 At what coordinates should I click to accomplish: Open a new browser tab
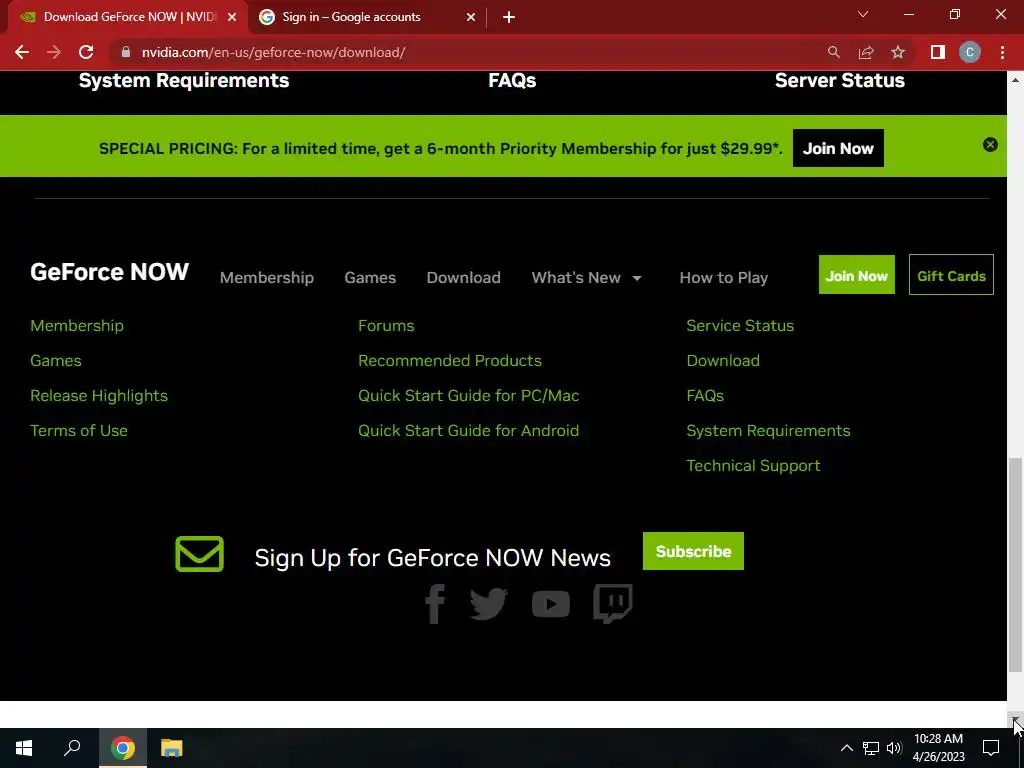tap(509, 18)
